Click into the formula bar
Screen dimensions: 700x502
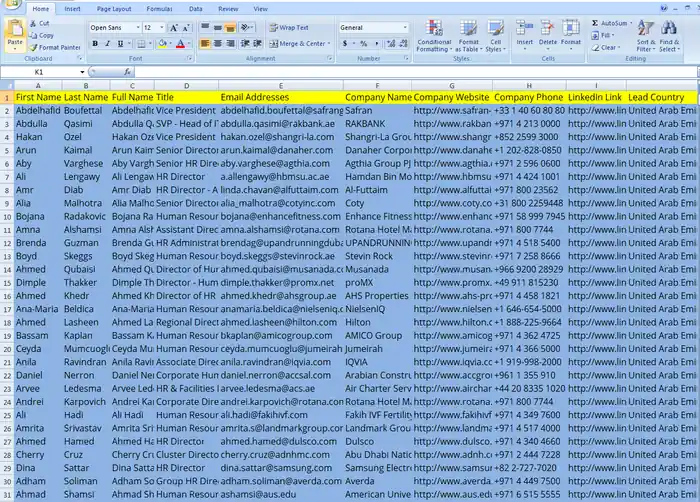click(415, 72)
